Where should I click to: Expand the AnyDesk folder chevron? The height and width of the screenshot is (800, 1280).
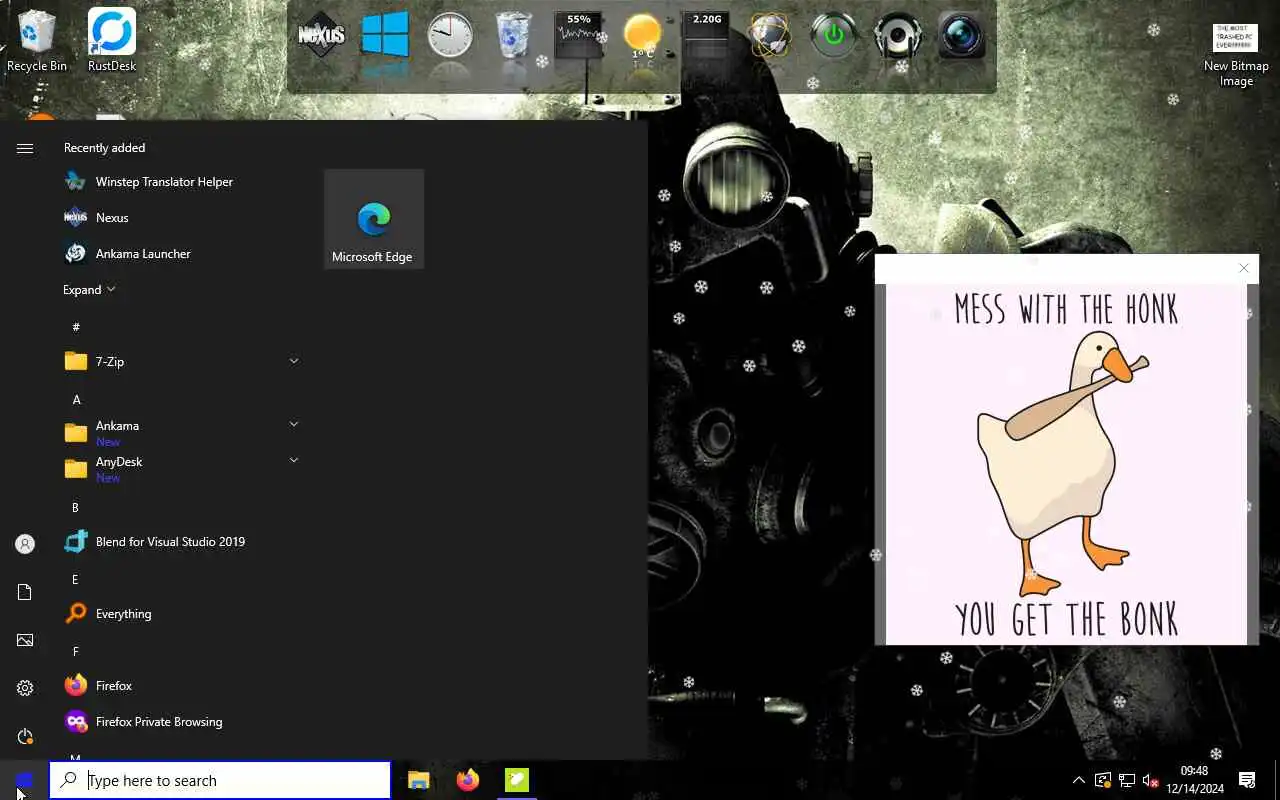point(294,461)
